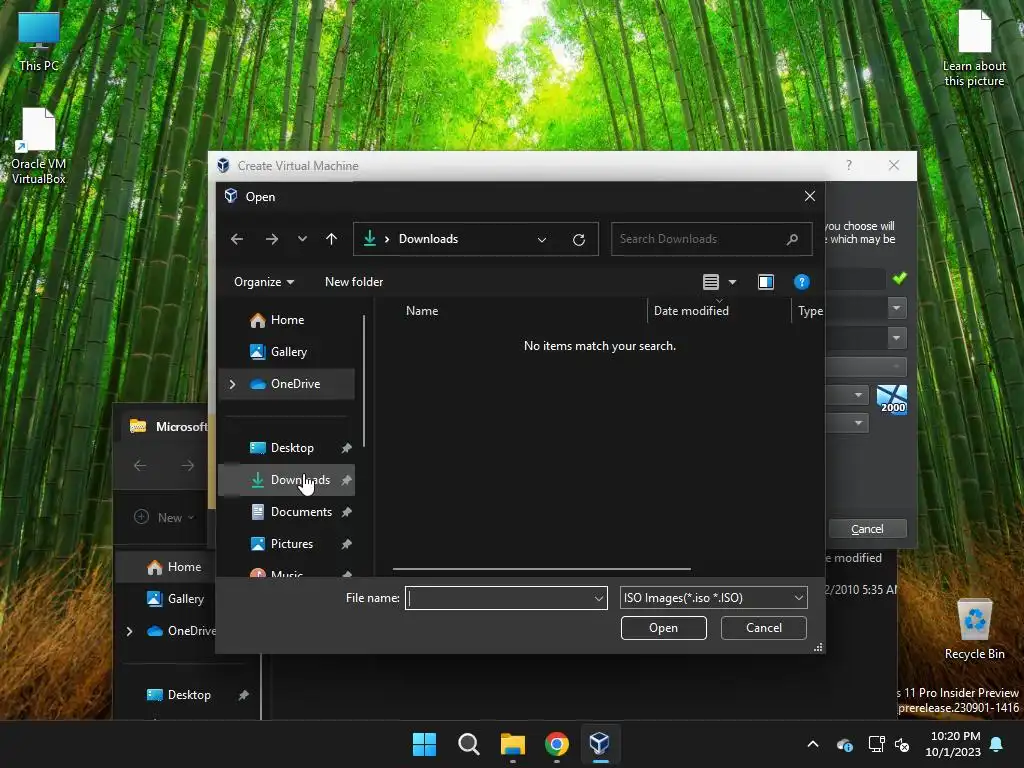The width and height of the screenshot is (1024, 768).
Task: Open notification bell in taskbar
Action: coord(997,744)
